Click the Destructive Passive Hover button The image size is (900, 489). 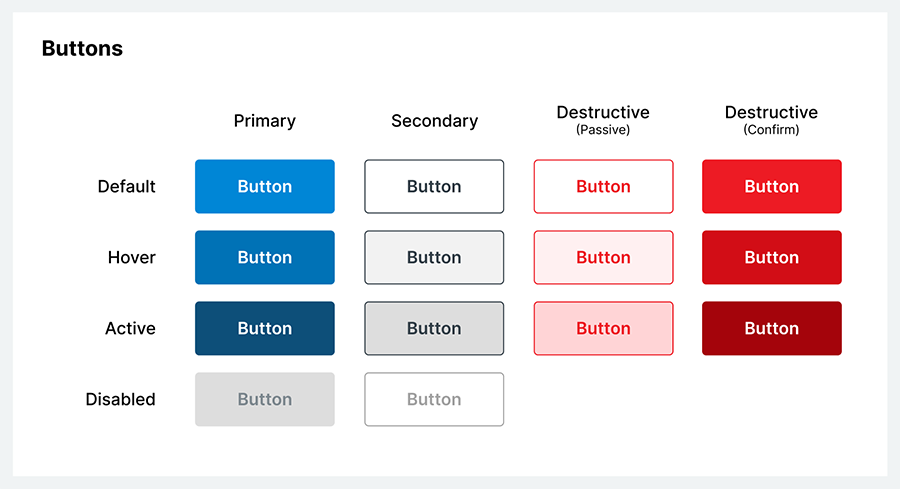[603, 258]
